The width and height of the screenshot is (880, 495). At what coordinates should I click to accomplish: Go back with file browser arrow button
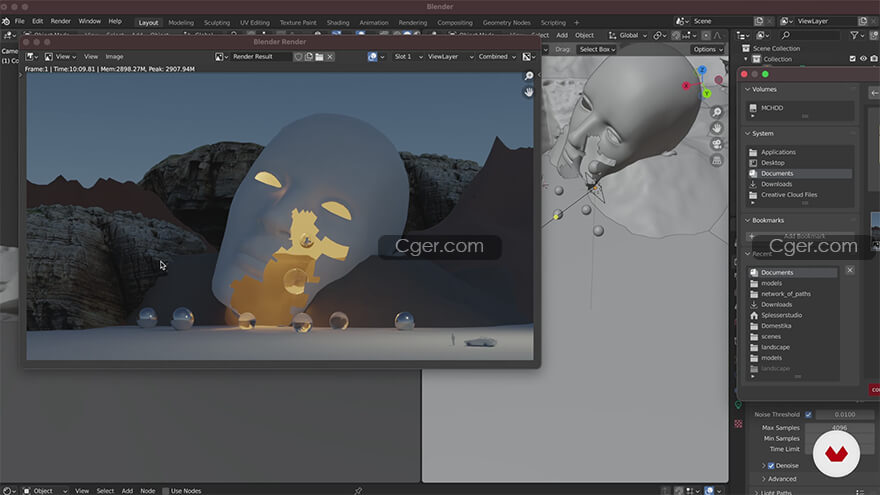[x=874, y=93]
